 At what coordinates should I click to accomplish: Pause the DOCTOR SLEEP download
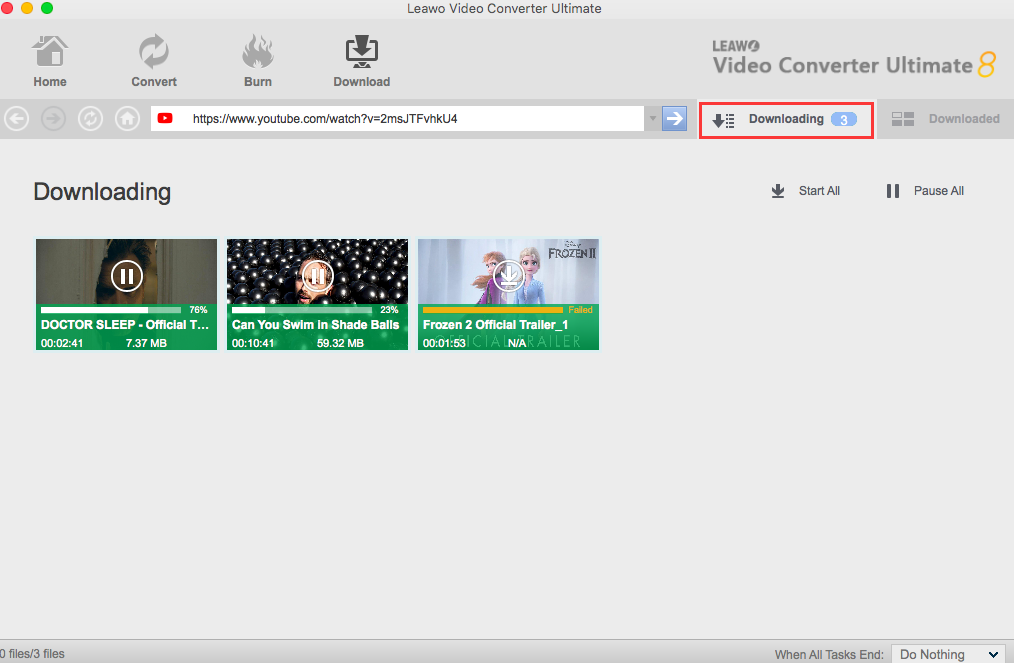(127, 276)
